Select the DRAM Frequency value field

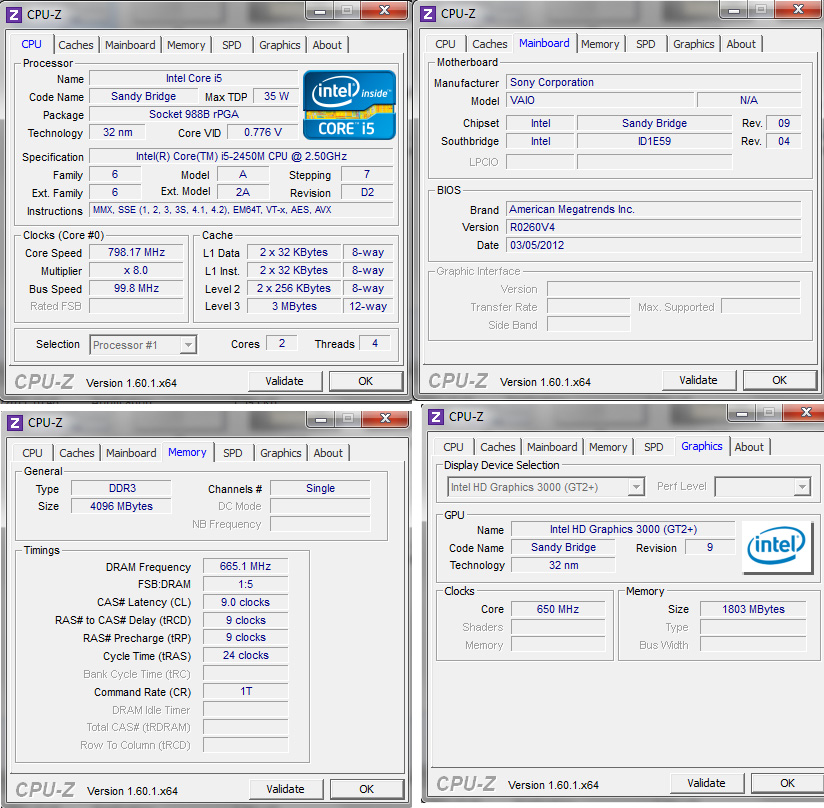pyautogui.click(x=245, y=566)
